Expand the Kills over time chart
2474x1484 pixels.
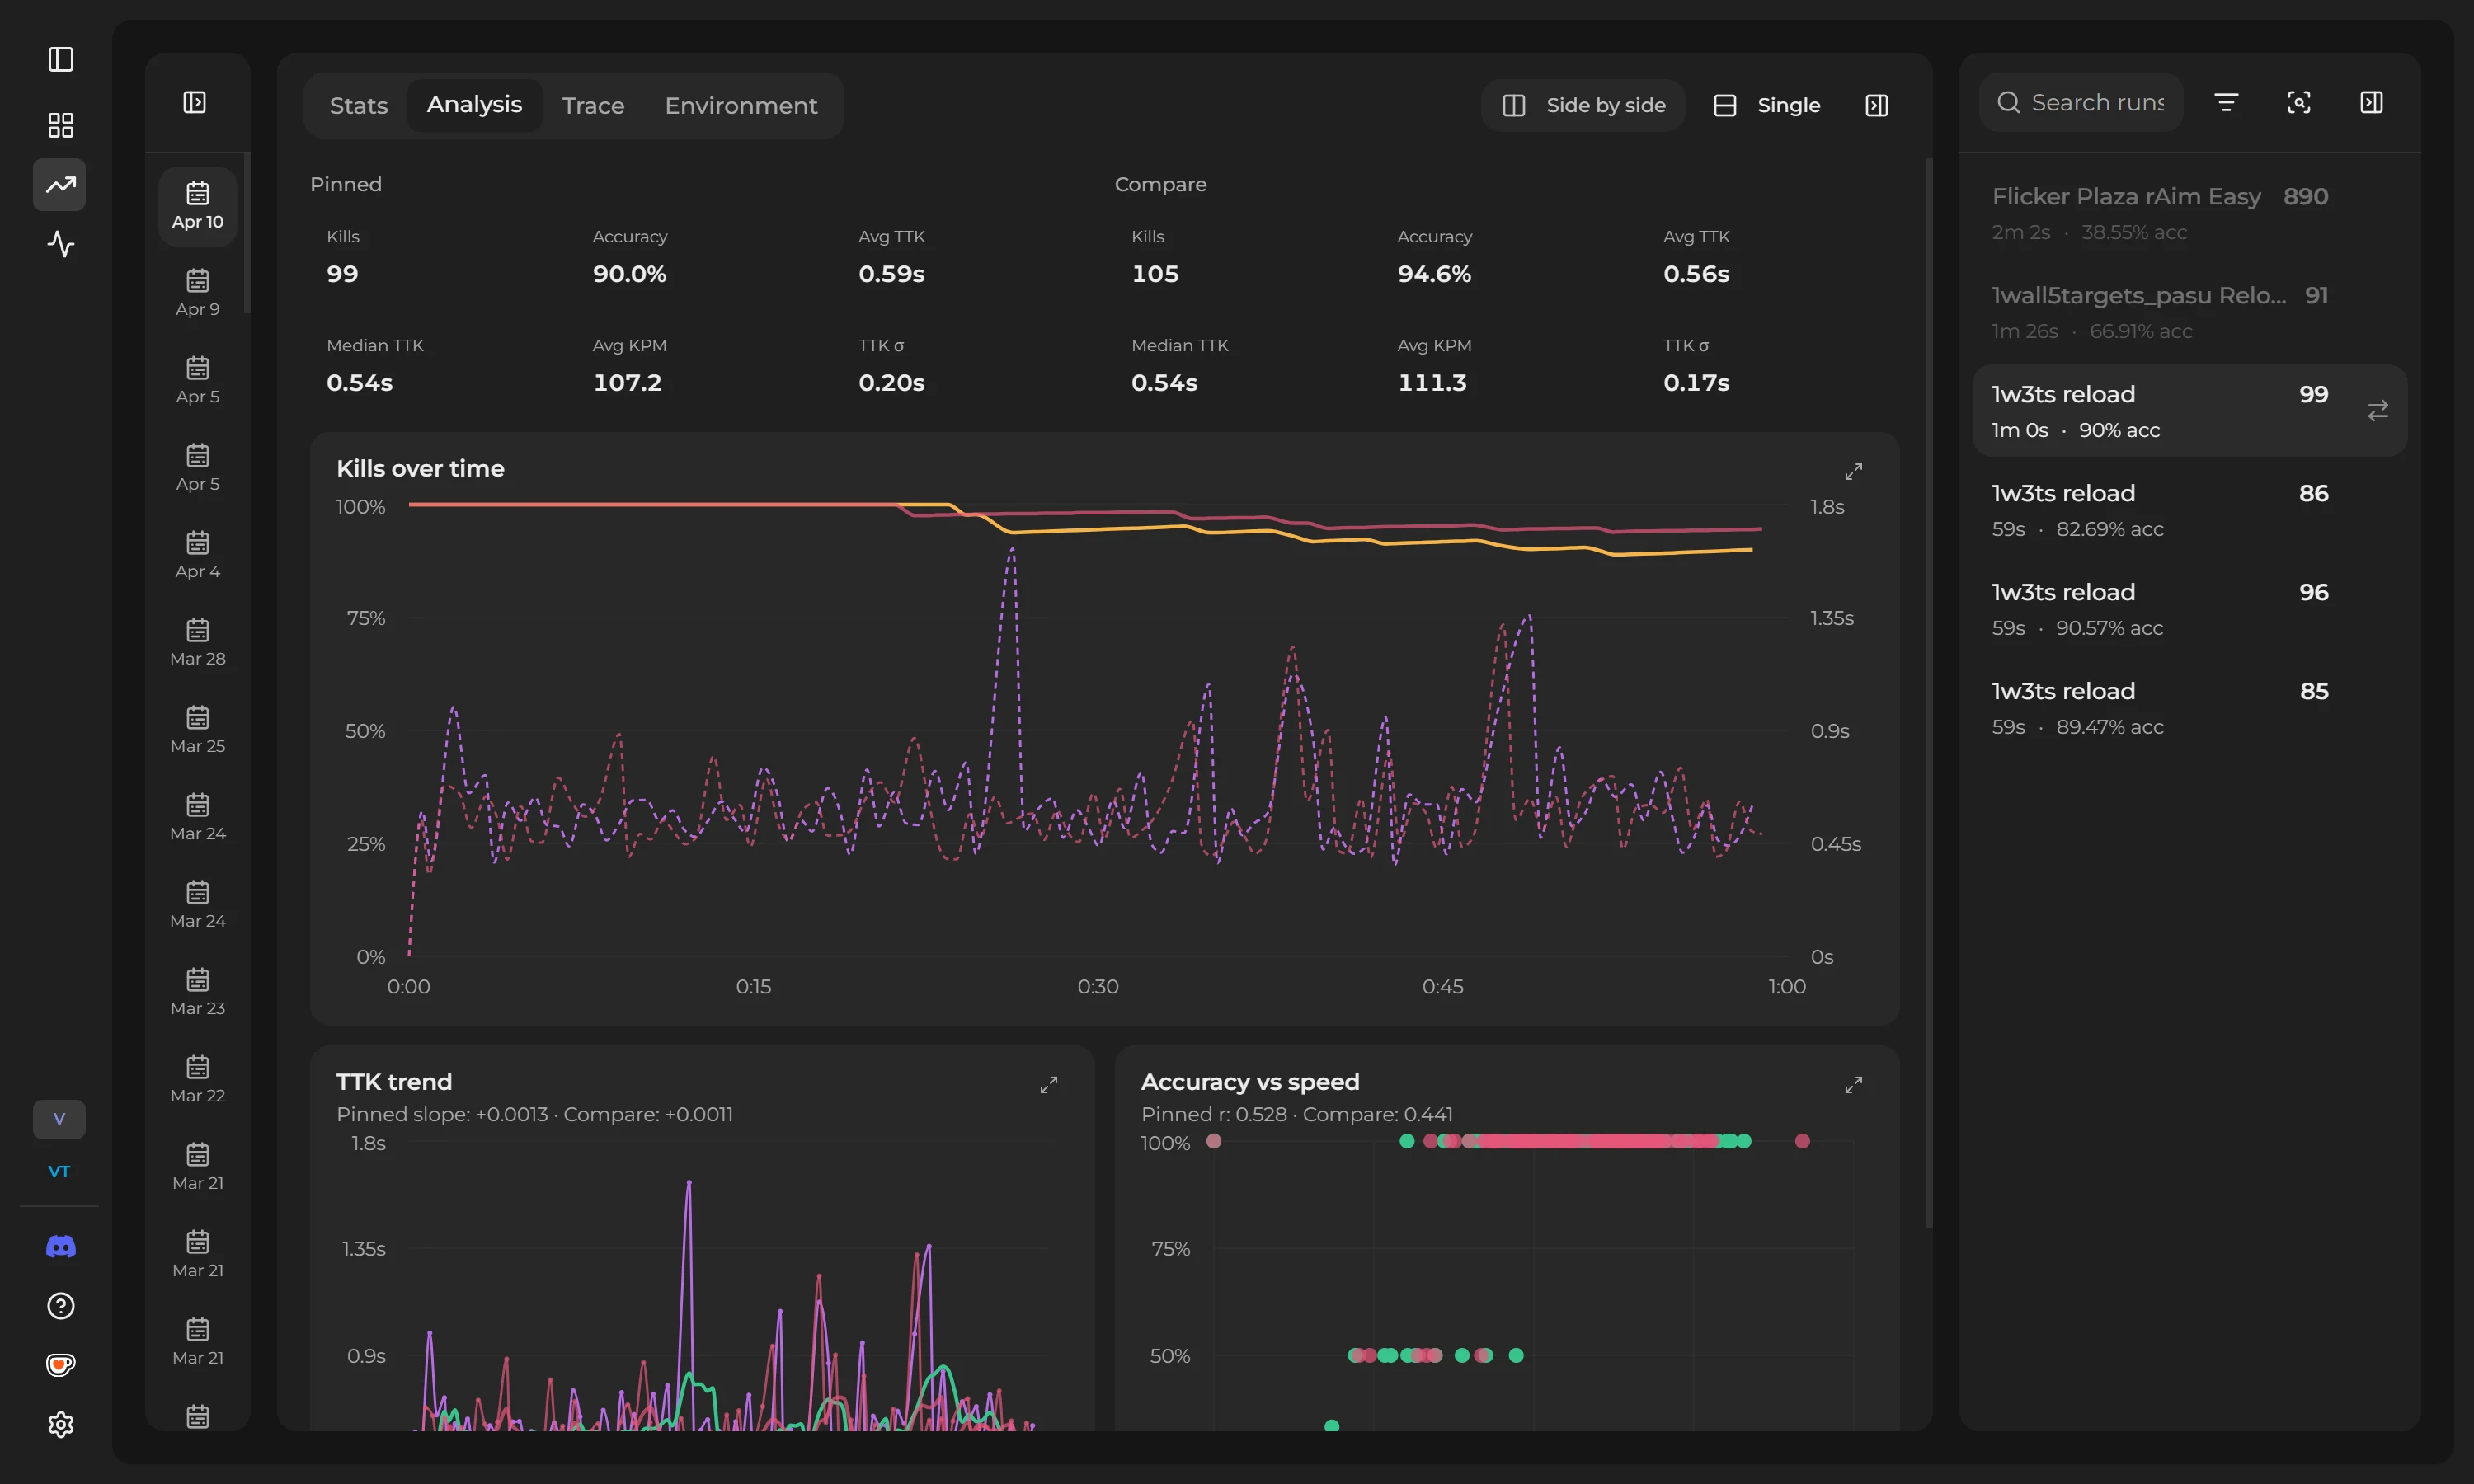(x=1853, y=471)
